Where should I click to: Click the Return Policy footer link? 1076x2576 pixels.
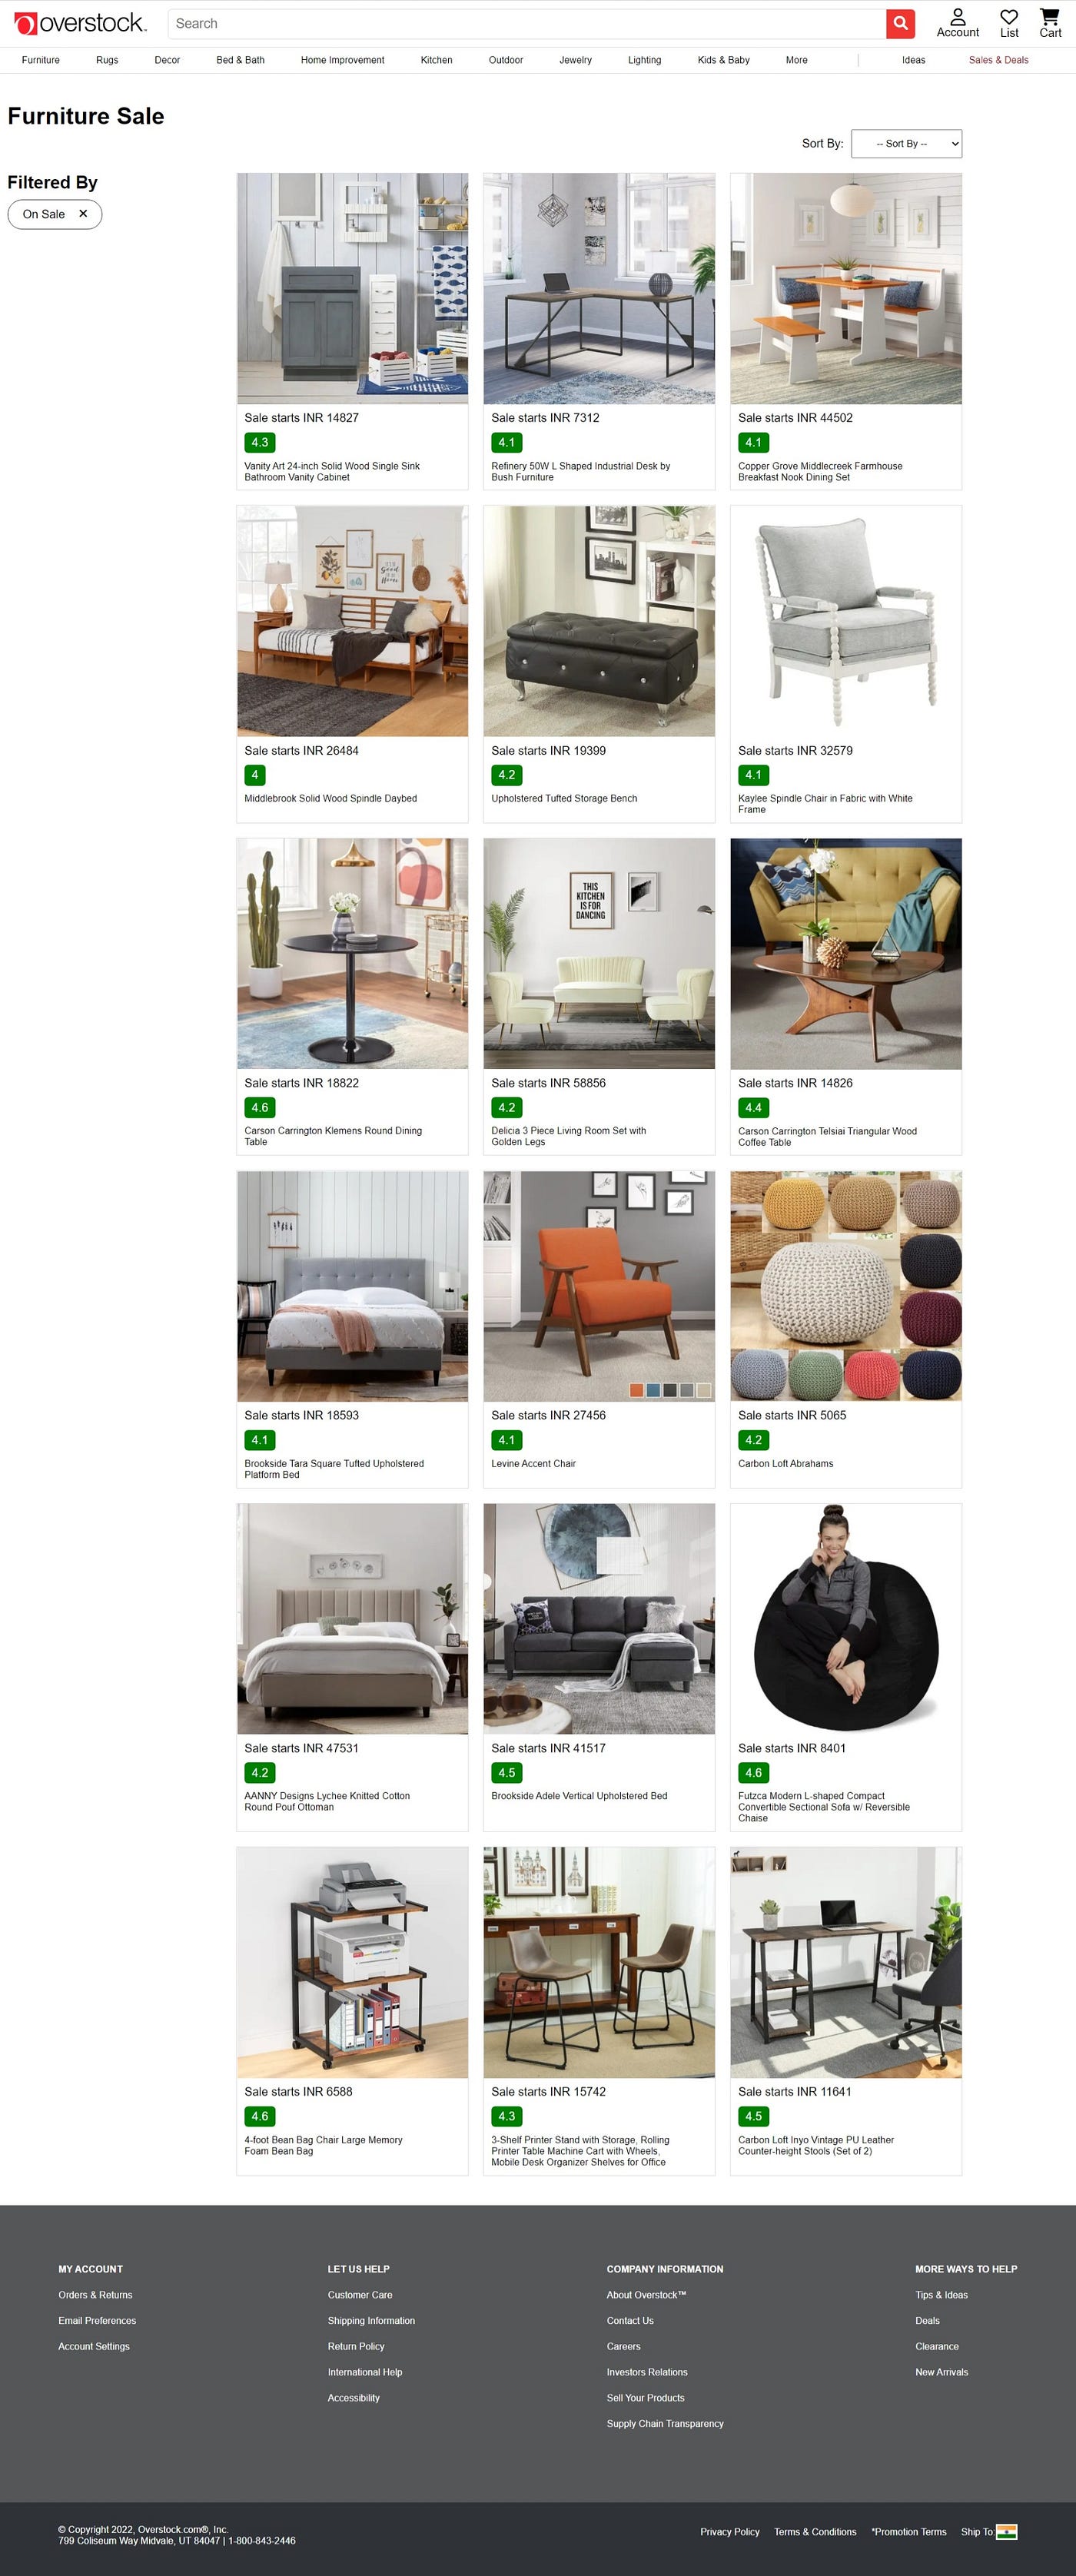pyautogui.click(x=356, y=2346)
